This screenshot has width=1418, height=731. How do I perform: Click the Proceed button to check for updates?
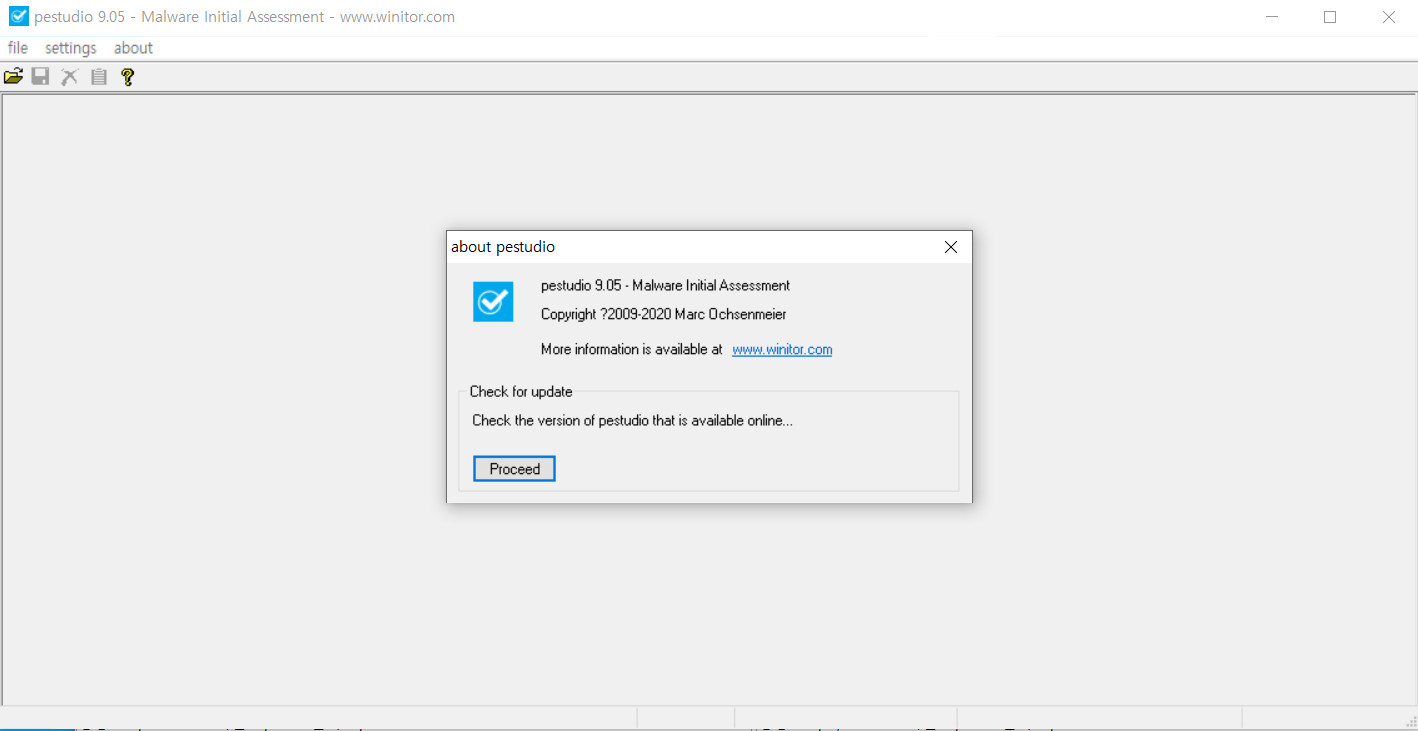pos(514,469)
